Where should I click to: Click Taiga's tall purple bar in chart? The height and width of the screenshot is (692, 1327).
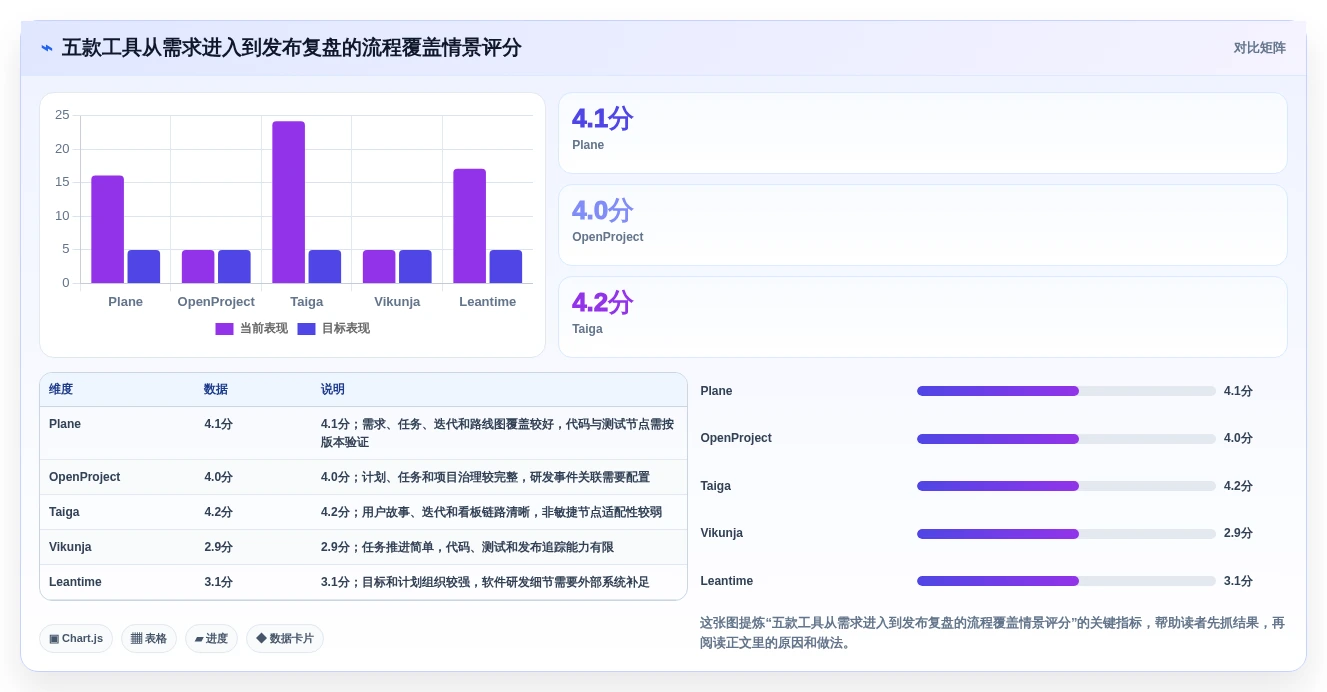coord(289,202)
